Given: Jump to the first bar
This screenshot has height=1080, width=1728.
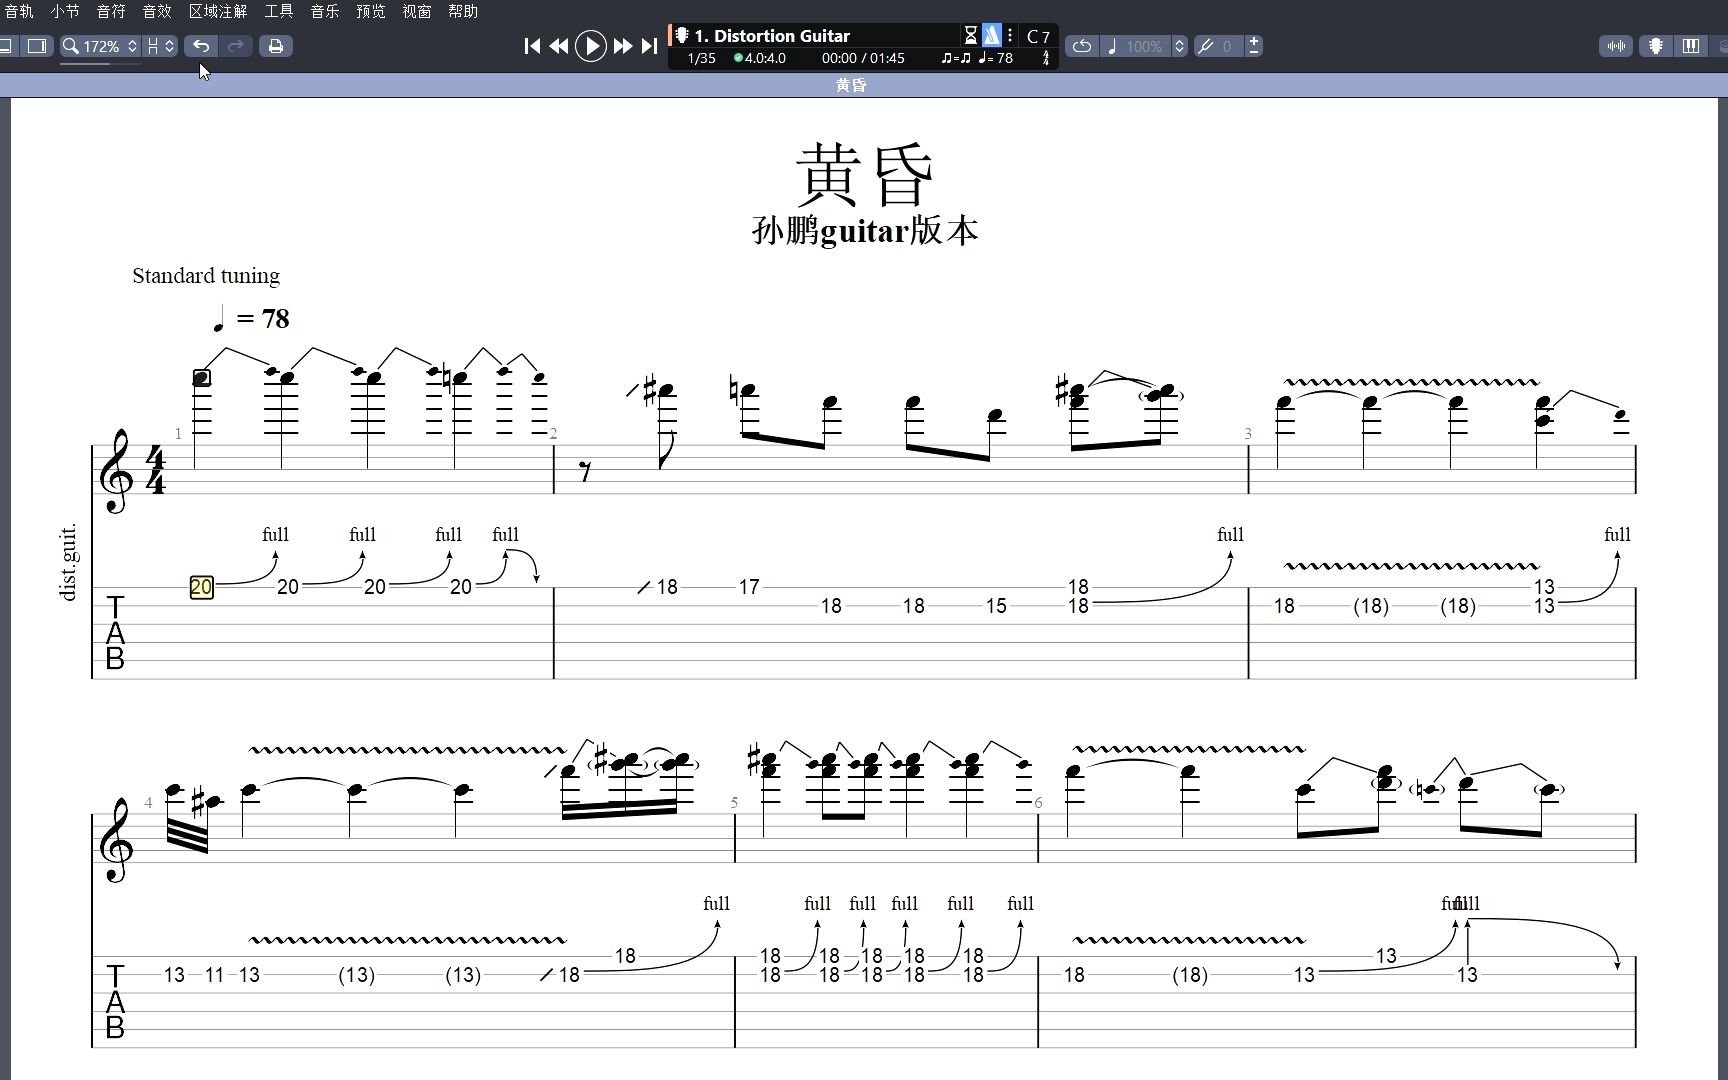Looking at the screenshot, I should [532, 46].
